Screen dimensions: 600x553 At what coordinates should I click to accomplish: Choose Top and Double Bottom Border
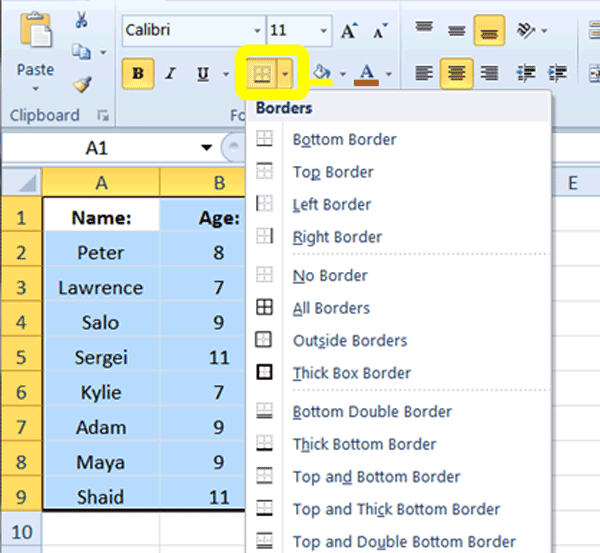(x=398, y=542)
